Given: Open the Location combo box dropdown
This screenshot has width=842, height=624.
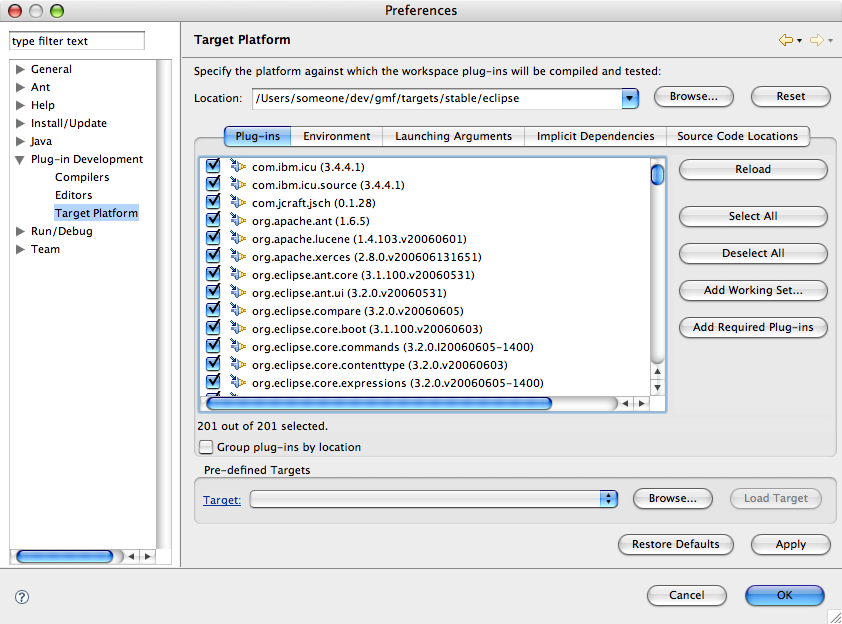Looking at the screenshot, I should point(630,98).
